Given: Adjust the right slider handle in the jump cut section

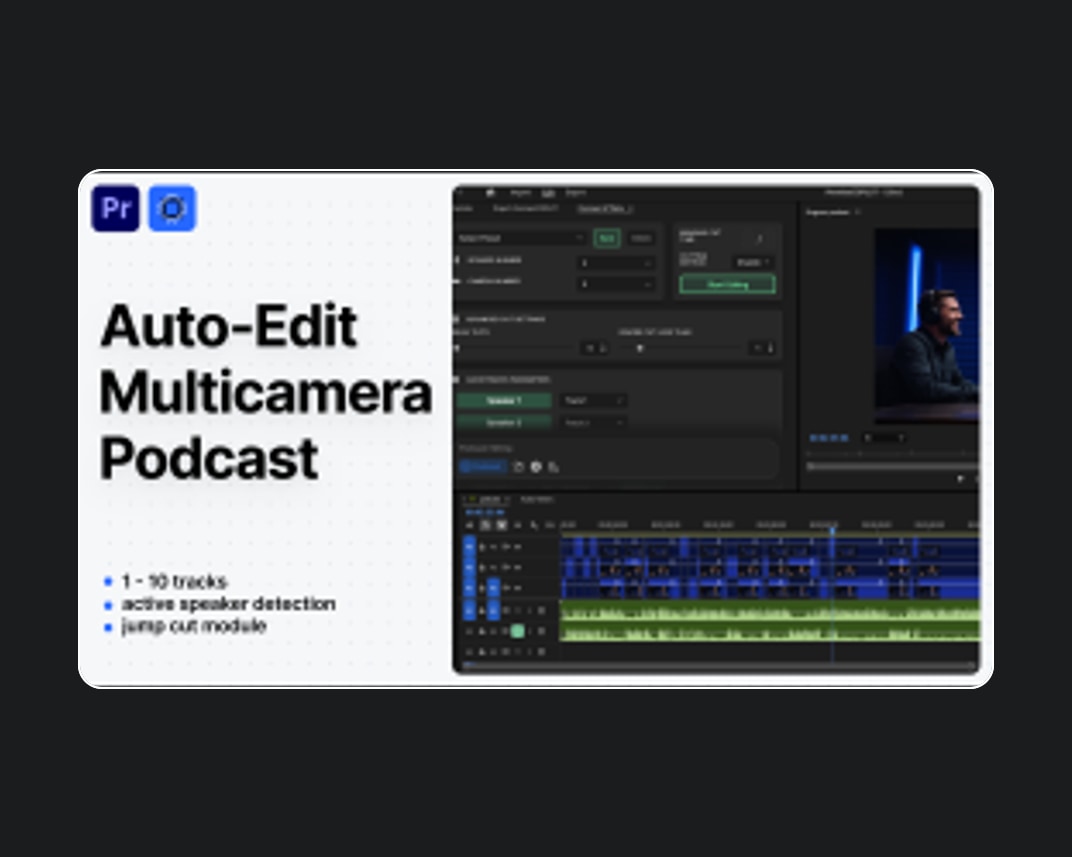Looking at the screenshot, I should click(640, 349).
